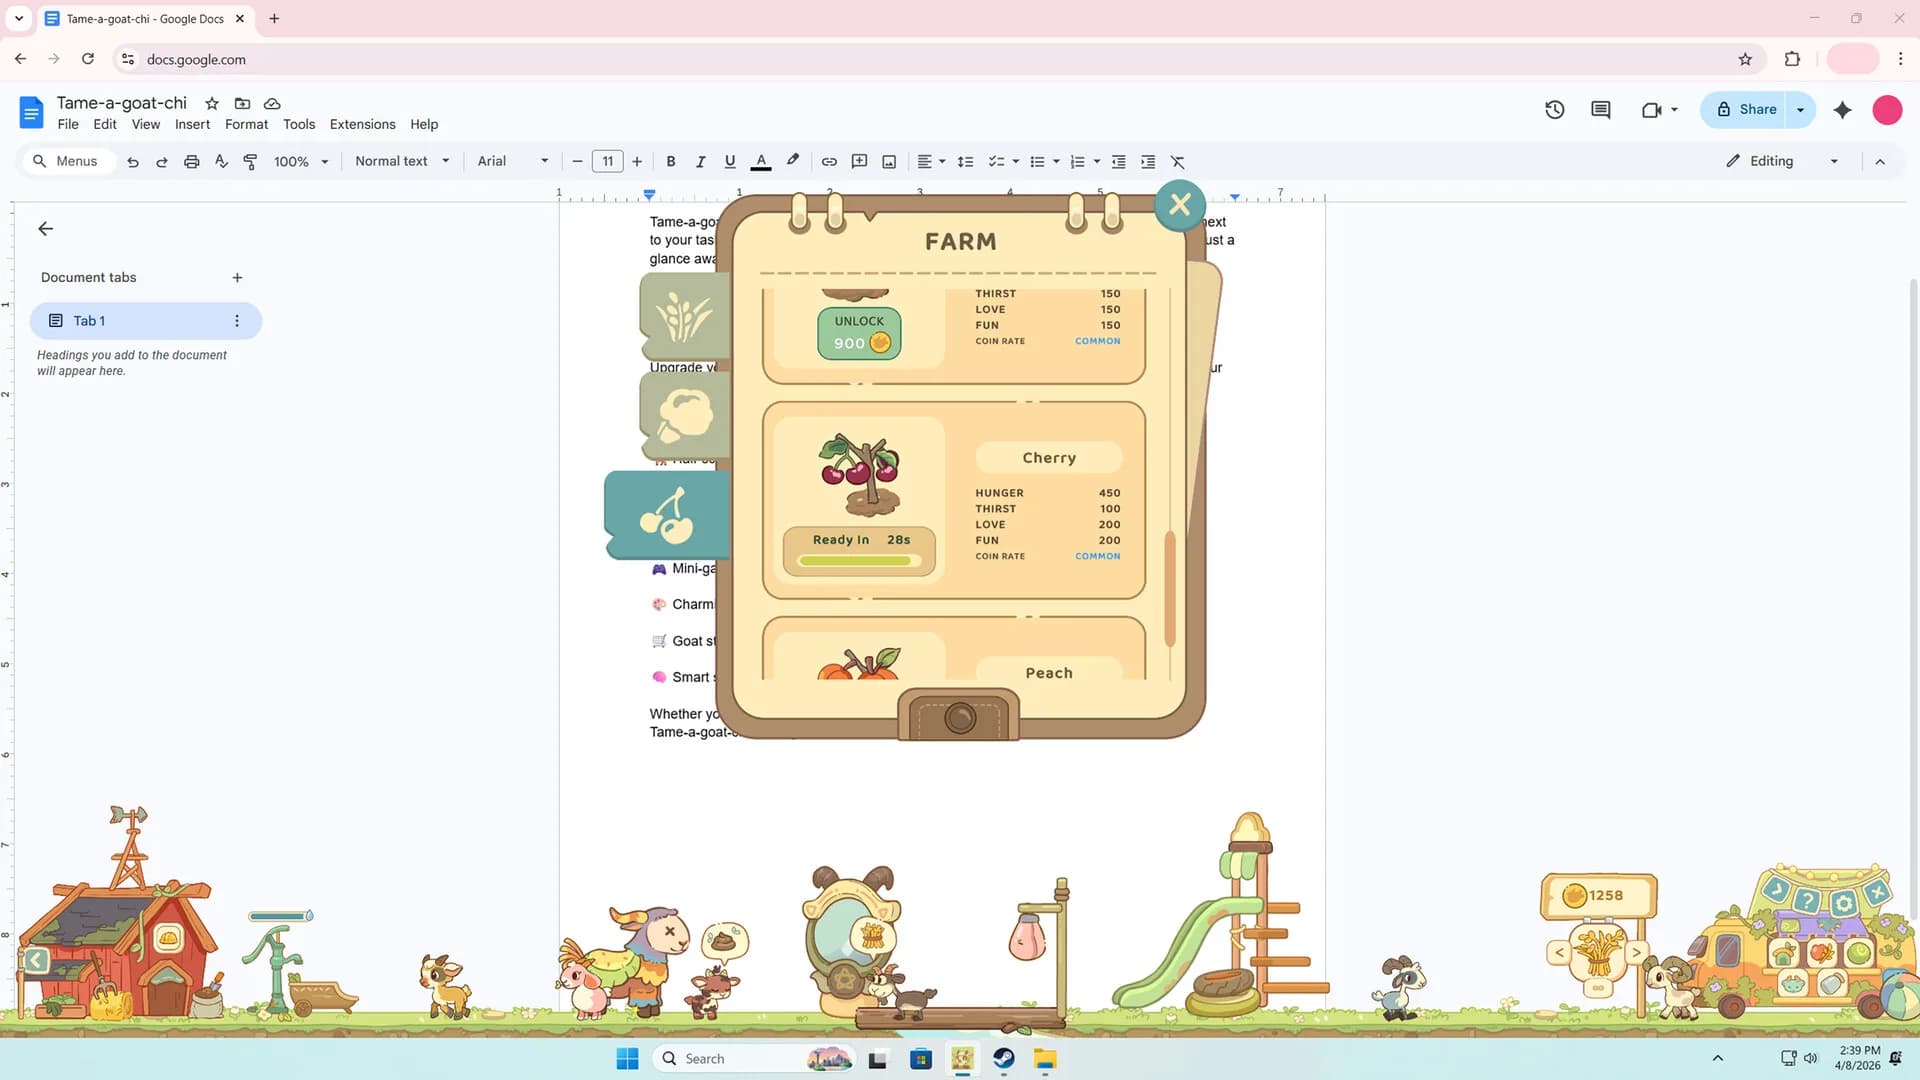Click the wheat bubble on the mirror
This screenshot has width=1920, height=1080.
tap(873, 935)
